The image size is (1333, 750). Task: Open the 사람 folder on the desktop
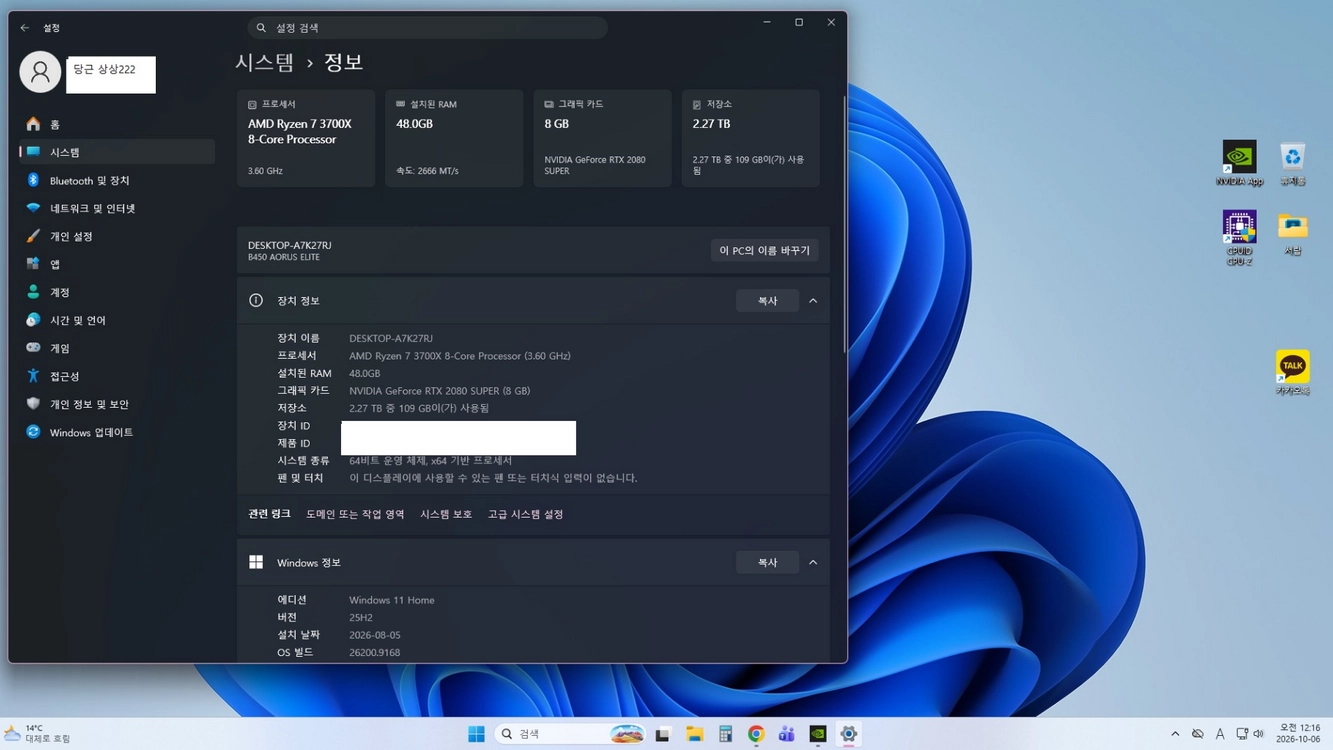click(x=1293, y=234)
